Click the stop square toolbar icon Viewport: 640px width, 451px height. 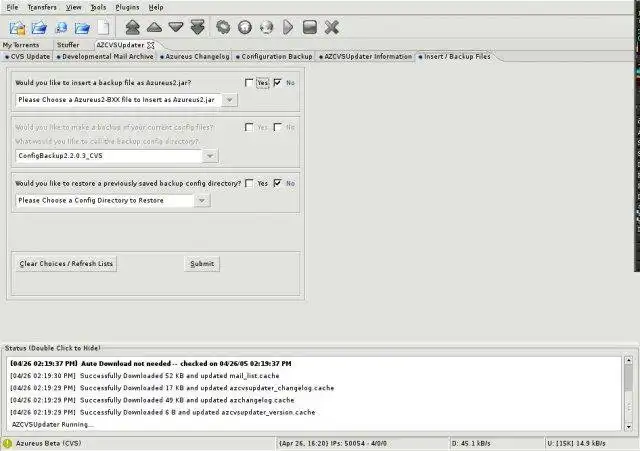[310, 27]
